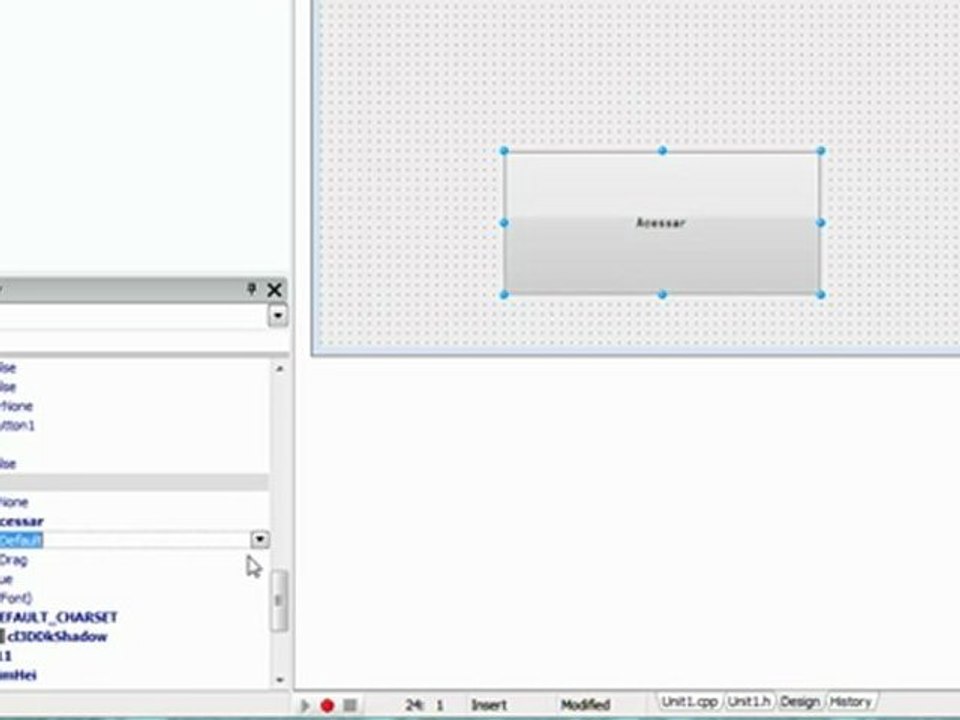Click the highlighted 'Default' property value
The width and height of the screenshot is (960, 720).
(x=21, y=540)
